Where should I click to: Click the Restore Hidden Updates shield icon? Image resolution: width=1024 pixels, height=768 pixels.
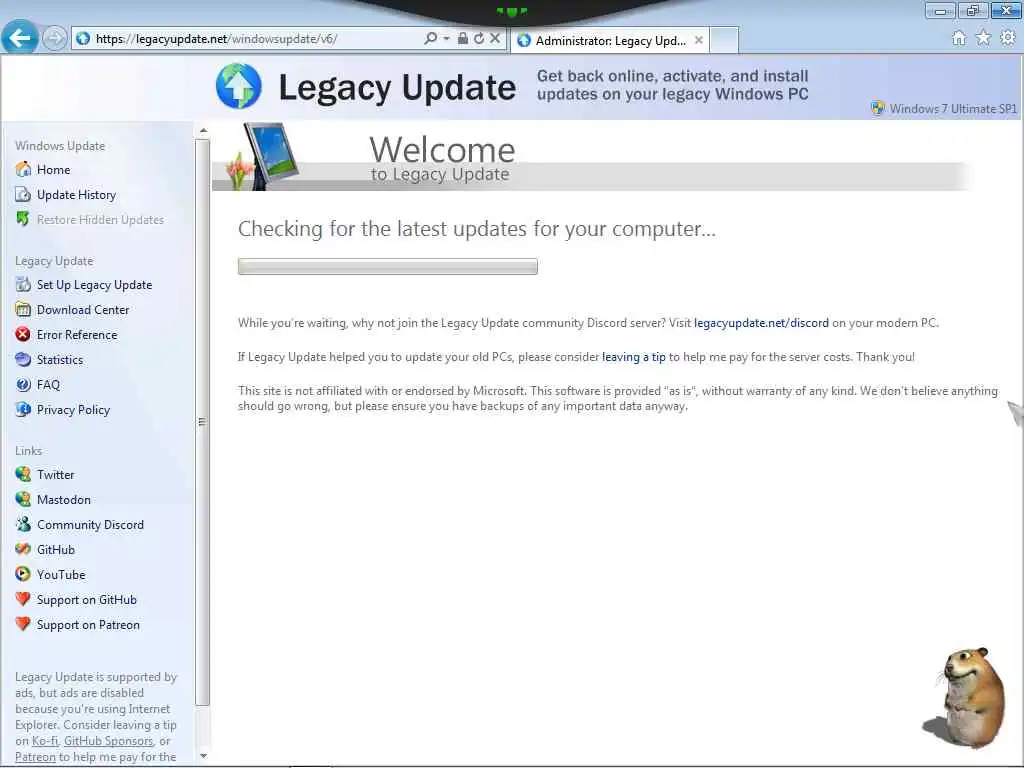click(23, 219)
